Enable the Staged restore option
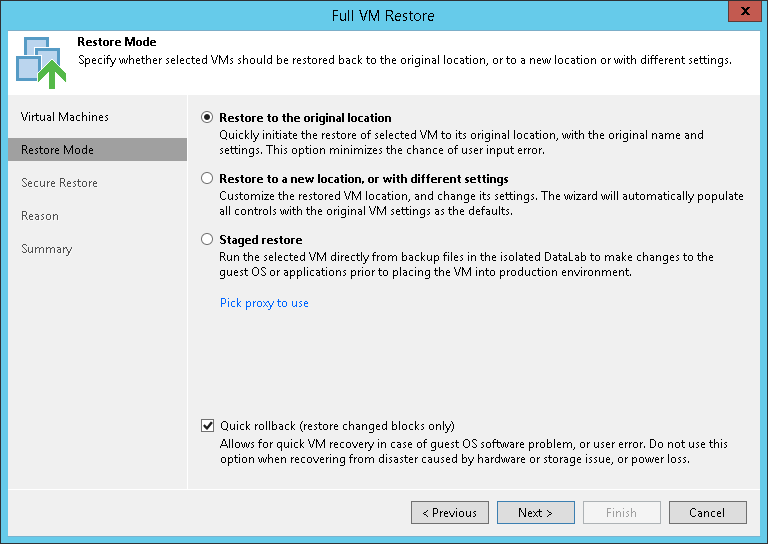Screen dimensions: 768x544 pyautogui.click(x=208, y=240)
